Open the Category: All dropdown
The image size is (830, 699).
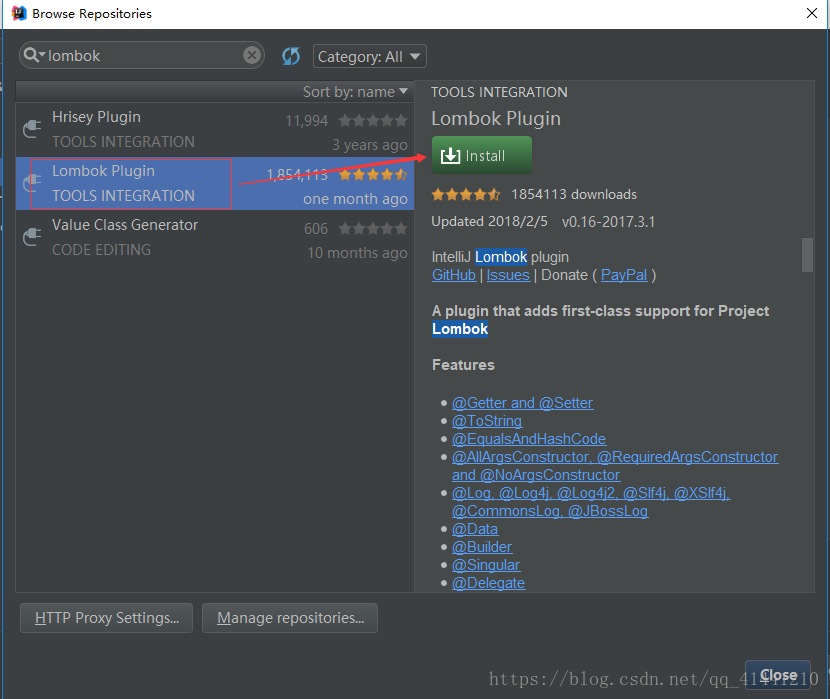tap(369, 56)
